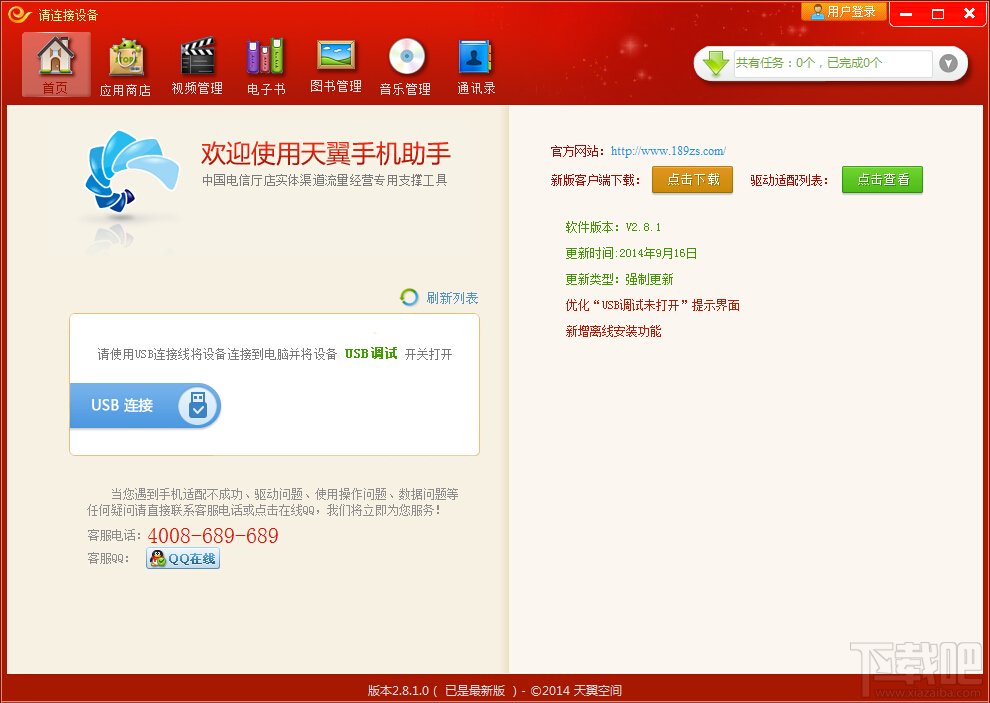Open the 通讯录 contacts section
Image resolution: width=990 pixels, height=703 pixels.
click(x=475, y=67)
